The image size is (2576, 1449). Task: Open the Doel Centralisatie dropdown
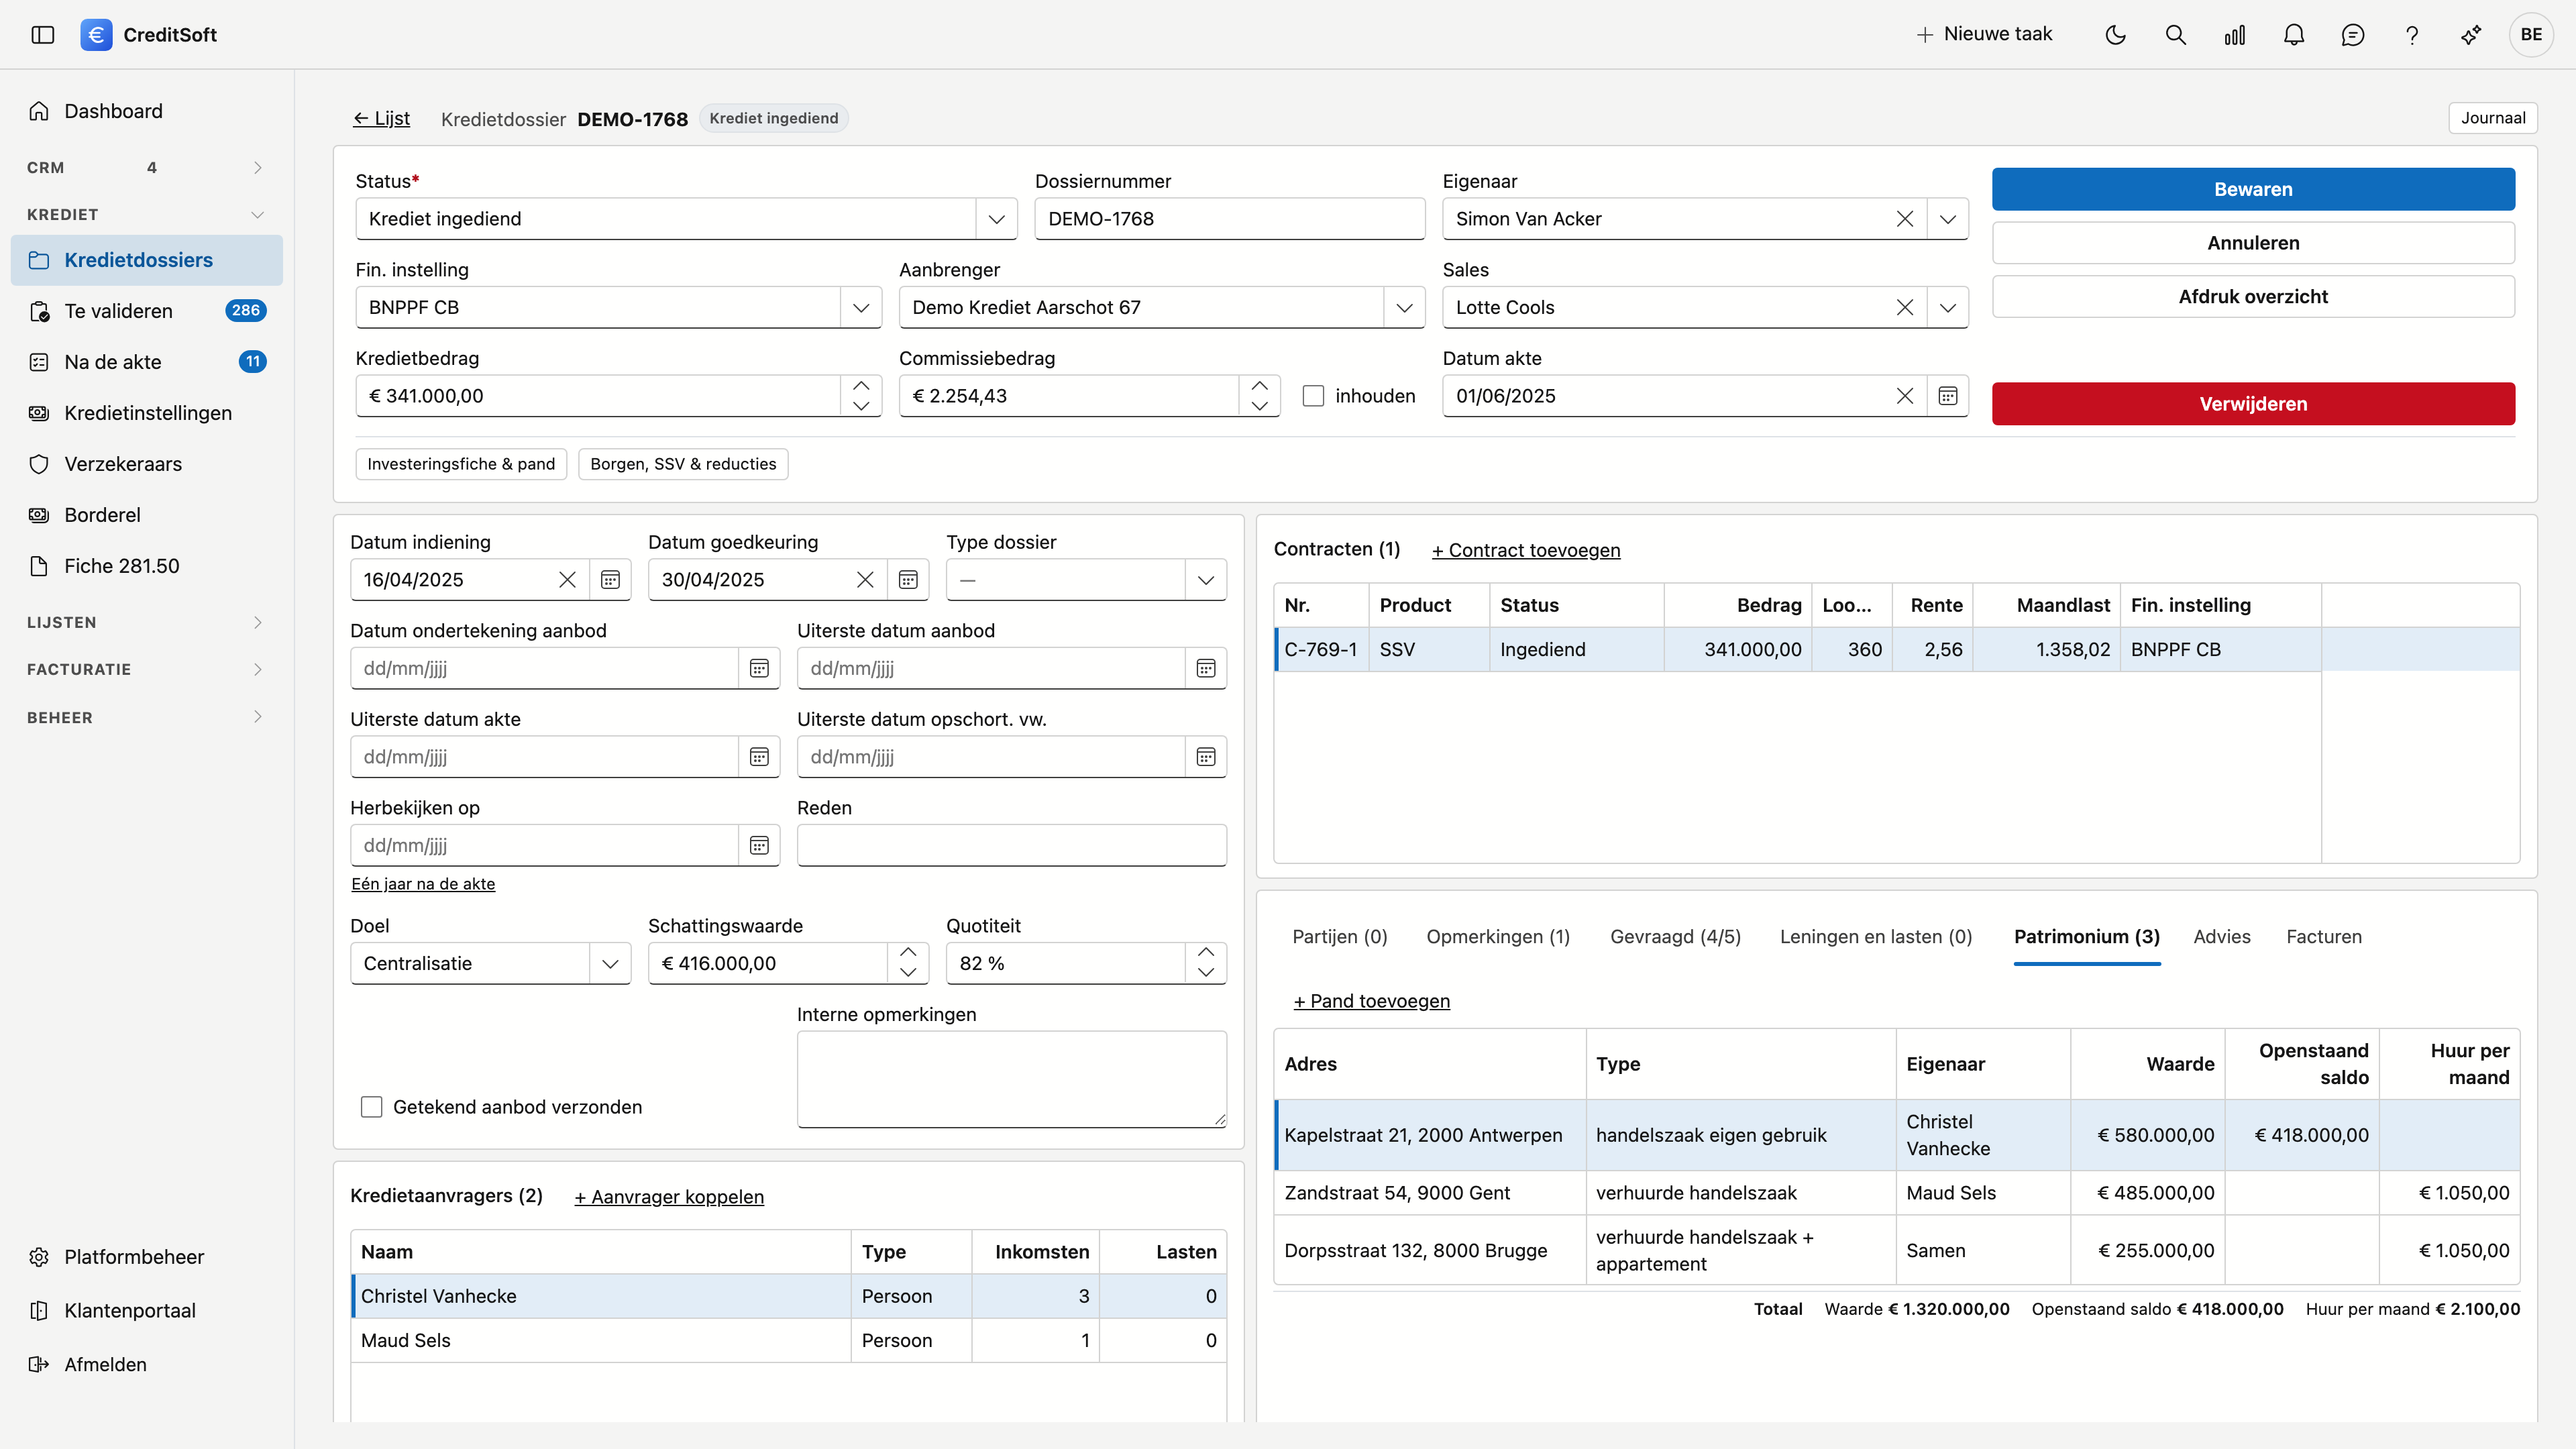tap(610, 964)
